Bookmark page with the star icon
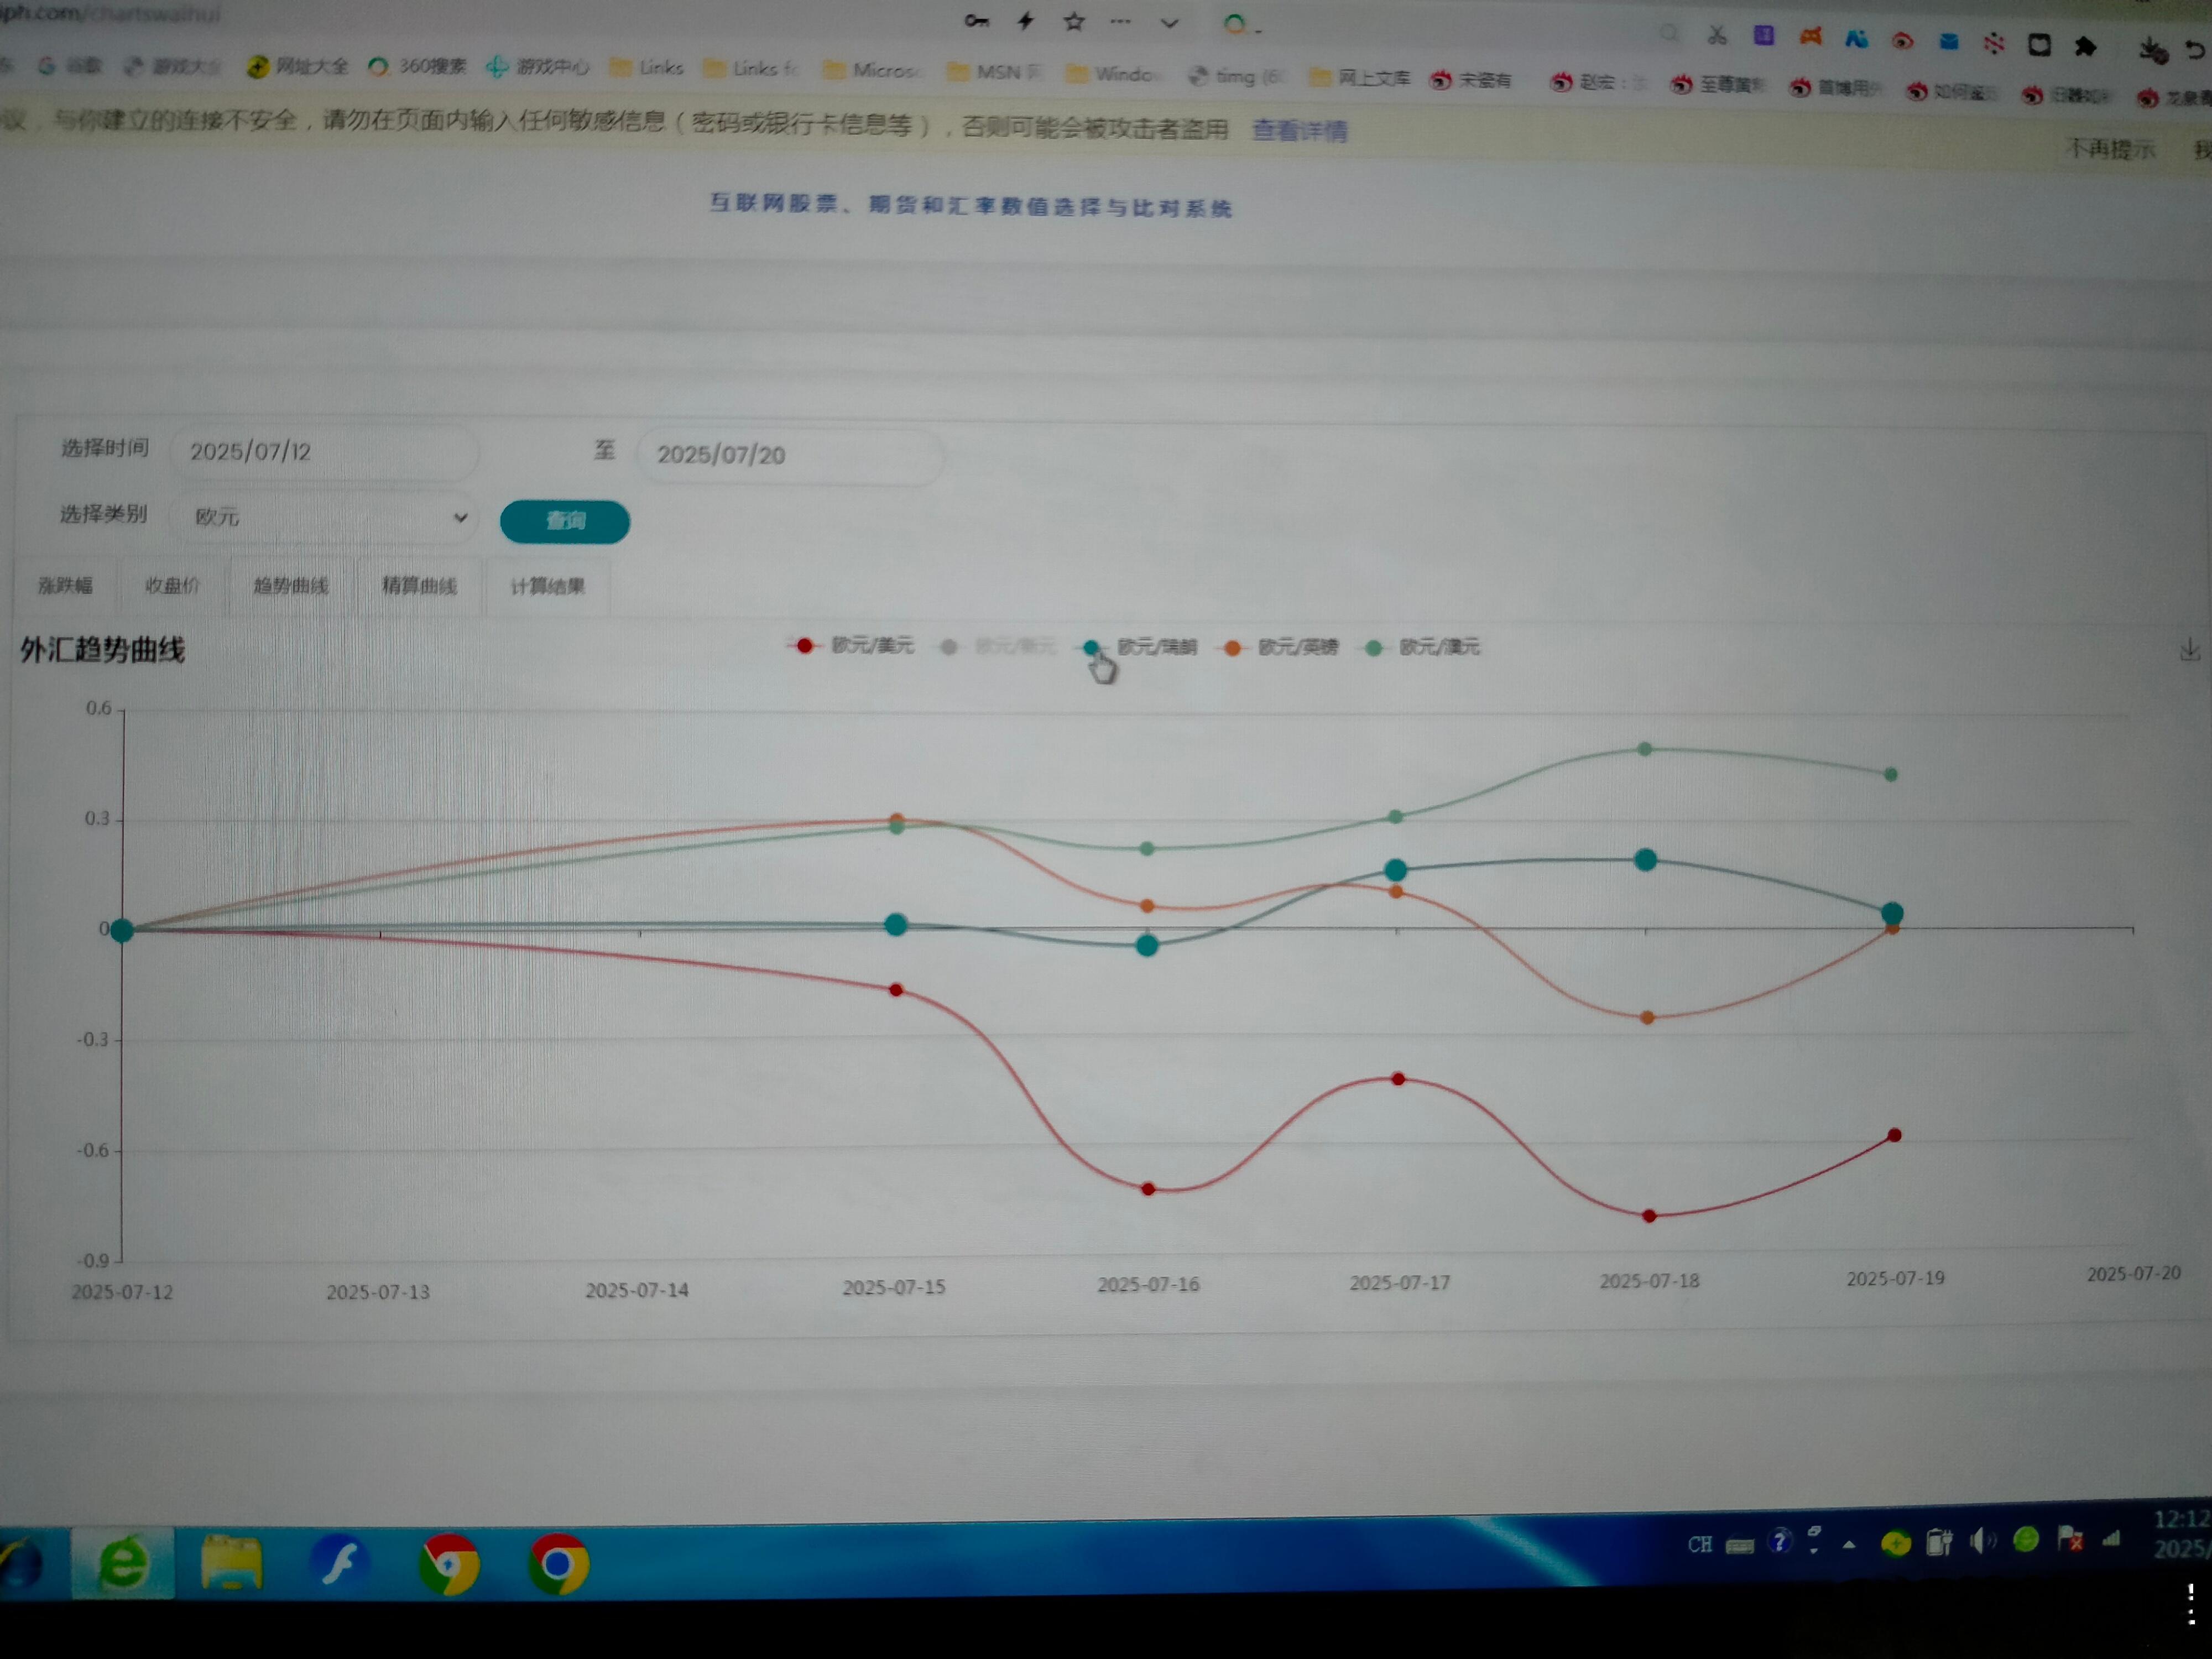This screenshot has height=1659, width=2212. (1074, 21)
